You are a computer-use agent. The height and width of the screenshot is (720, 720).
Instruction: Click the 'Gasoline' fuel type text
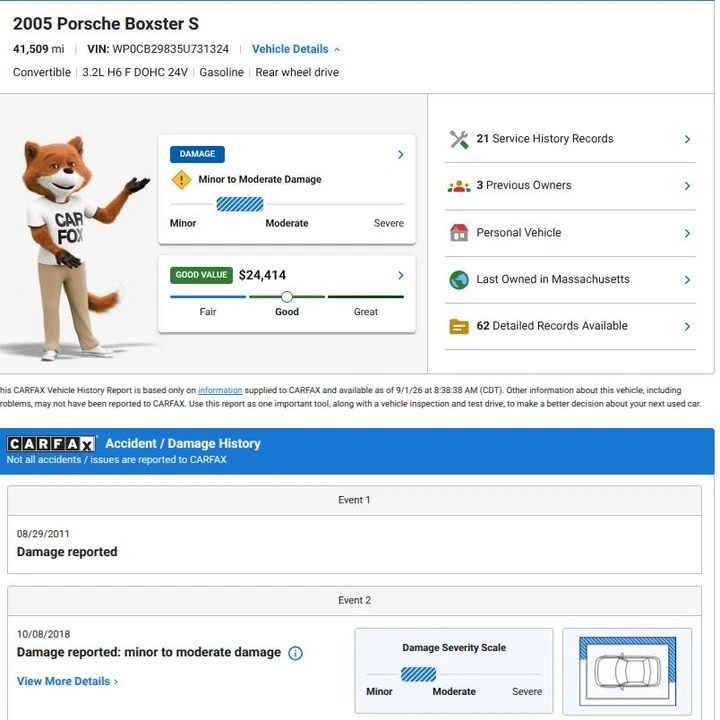click(x=221, y=73)
